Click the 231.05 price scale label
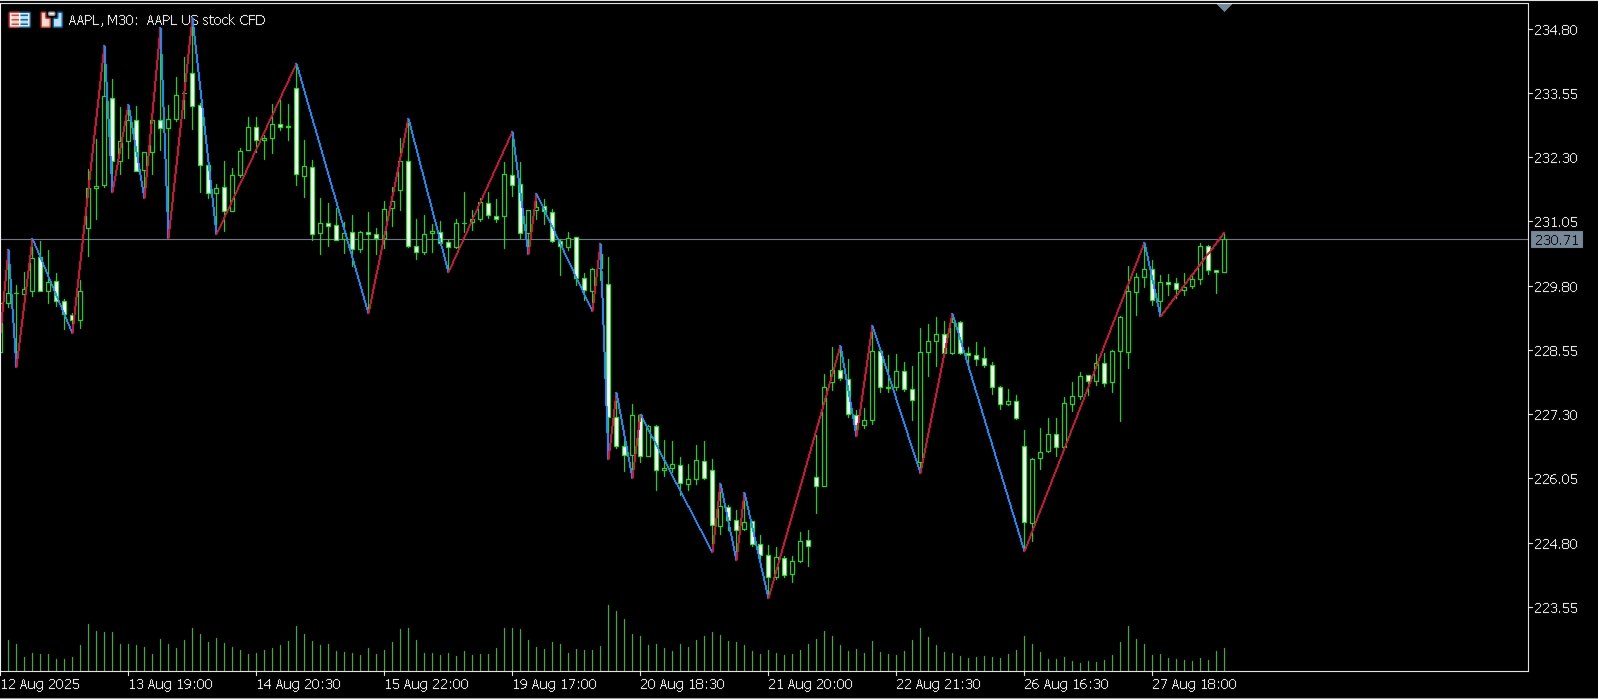The image size is (1598, 699). pyautogui.click(x=1555, y=222)
